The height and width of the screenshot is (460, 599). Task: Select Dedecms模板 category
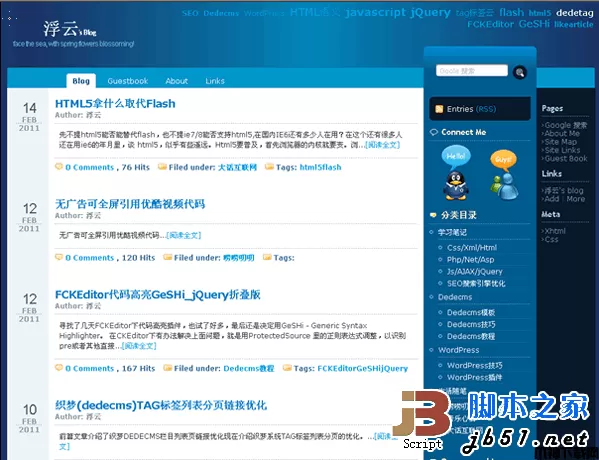click(471, 313)
